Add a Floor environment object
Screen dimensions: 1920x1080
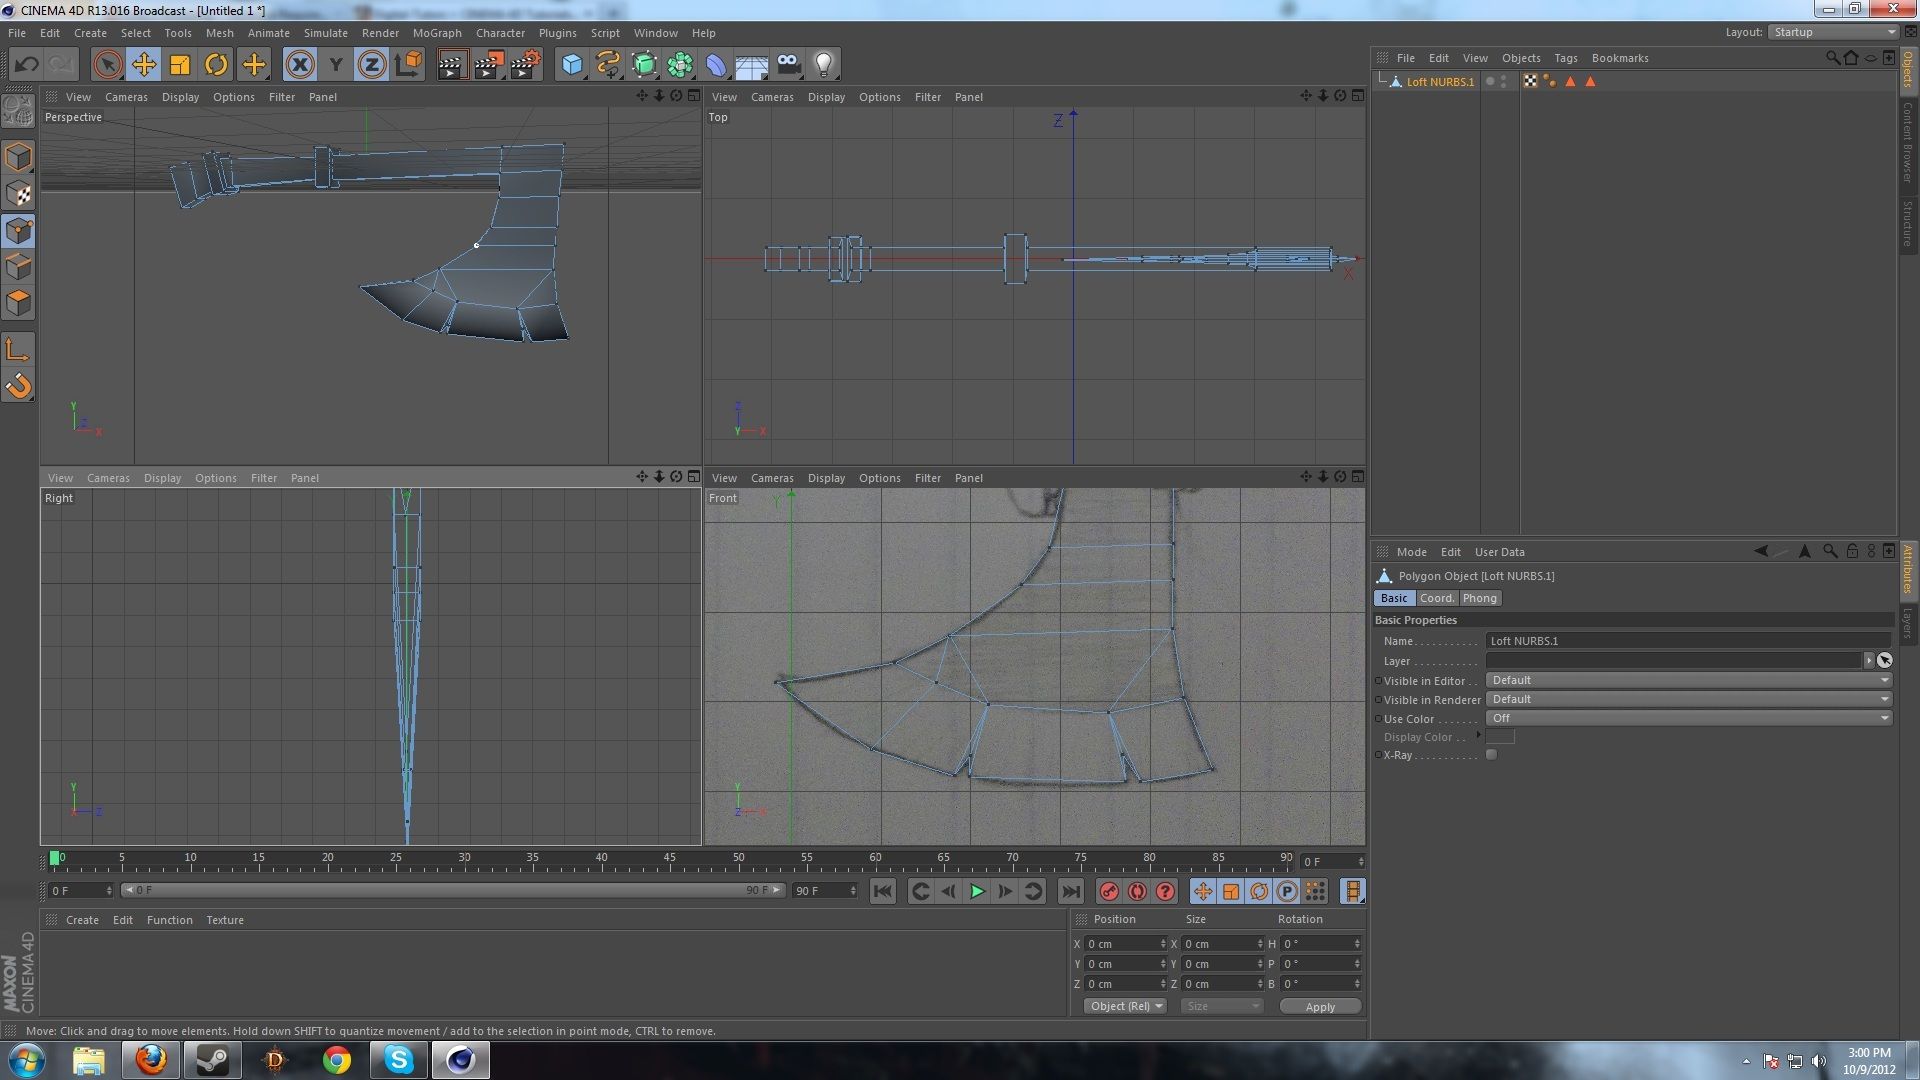tap(752, 65)
